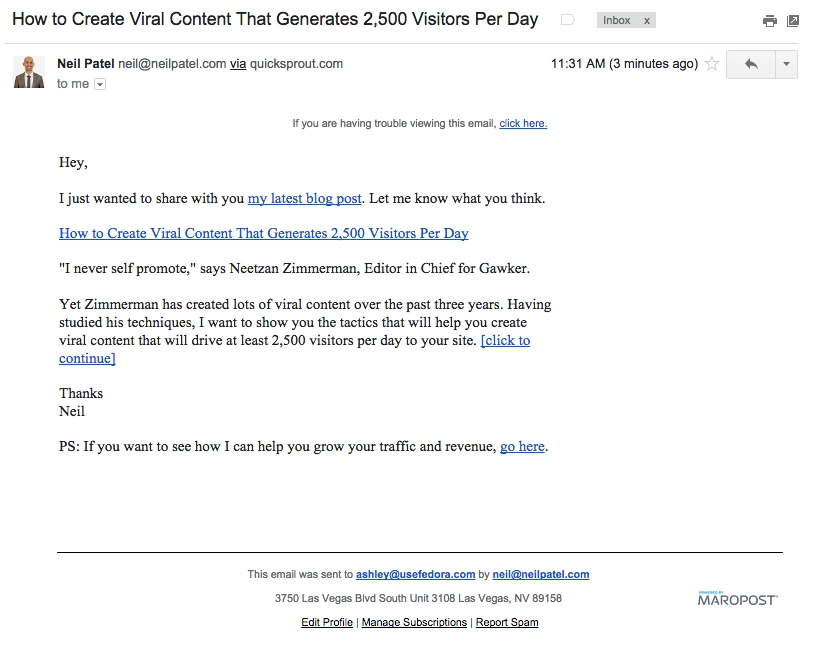Open email in a new window
The width and height of the screenshot is (821, 645).
tap(791, 20)
